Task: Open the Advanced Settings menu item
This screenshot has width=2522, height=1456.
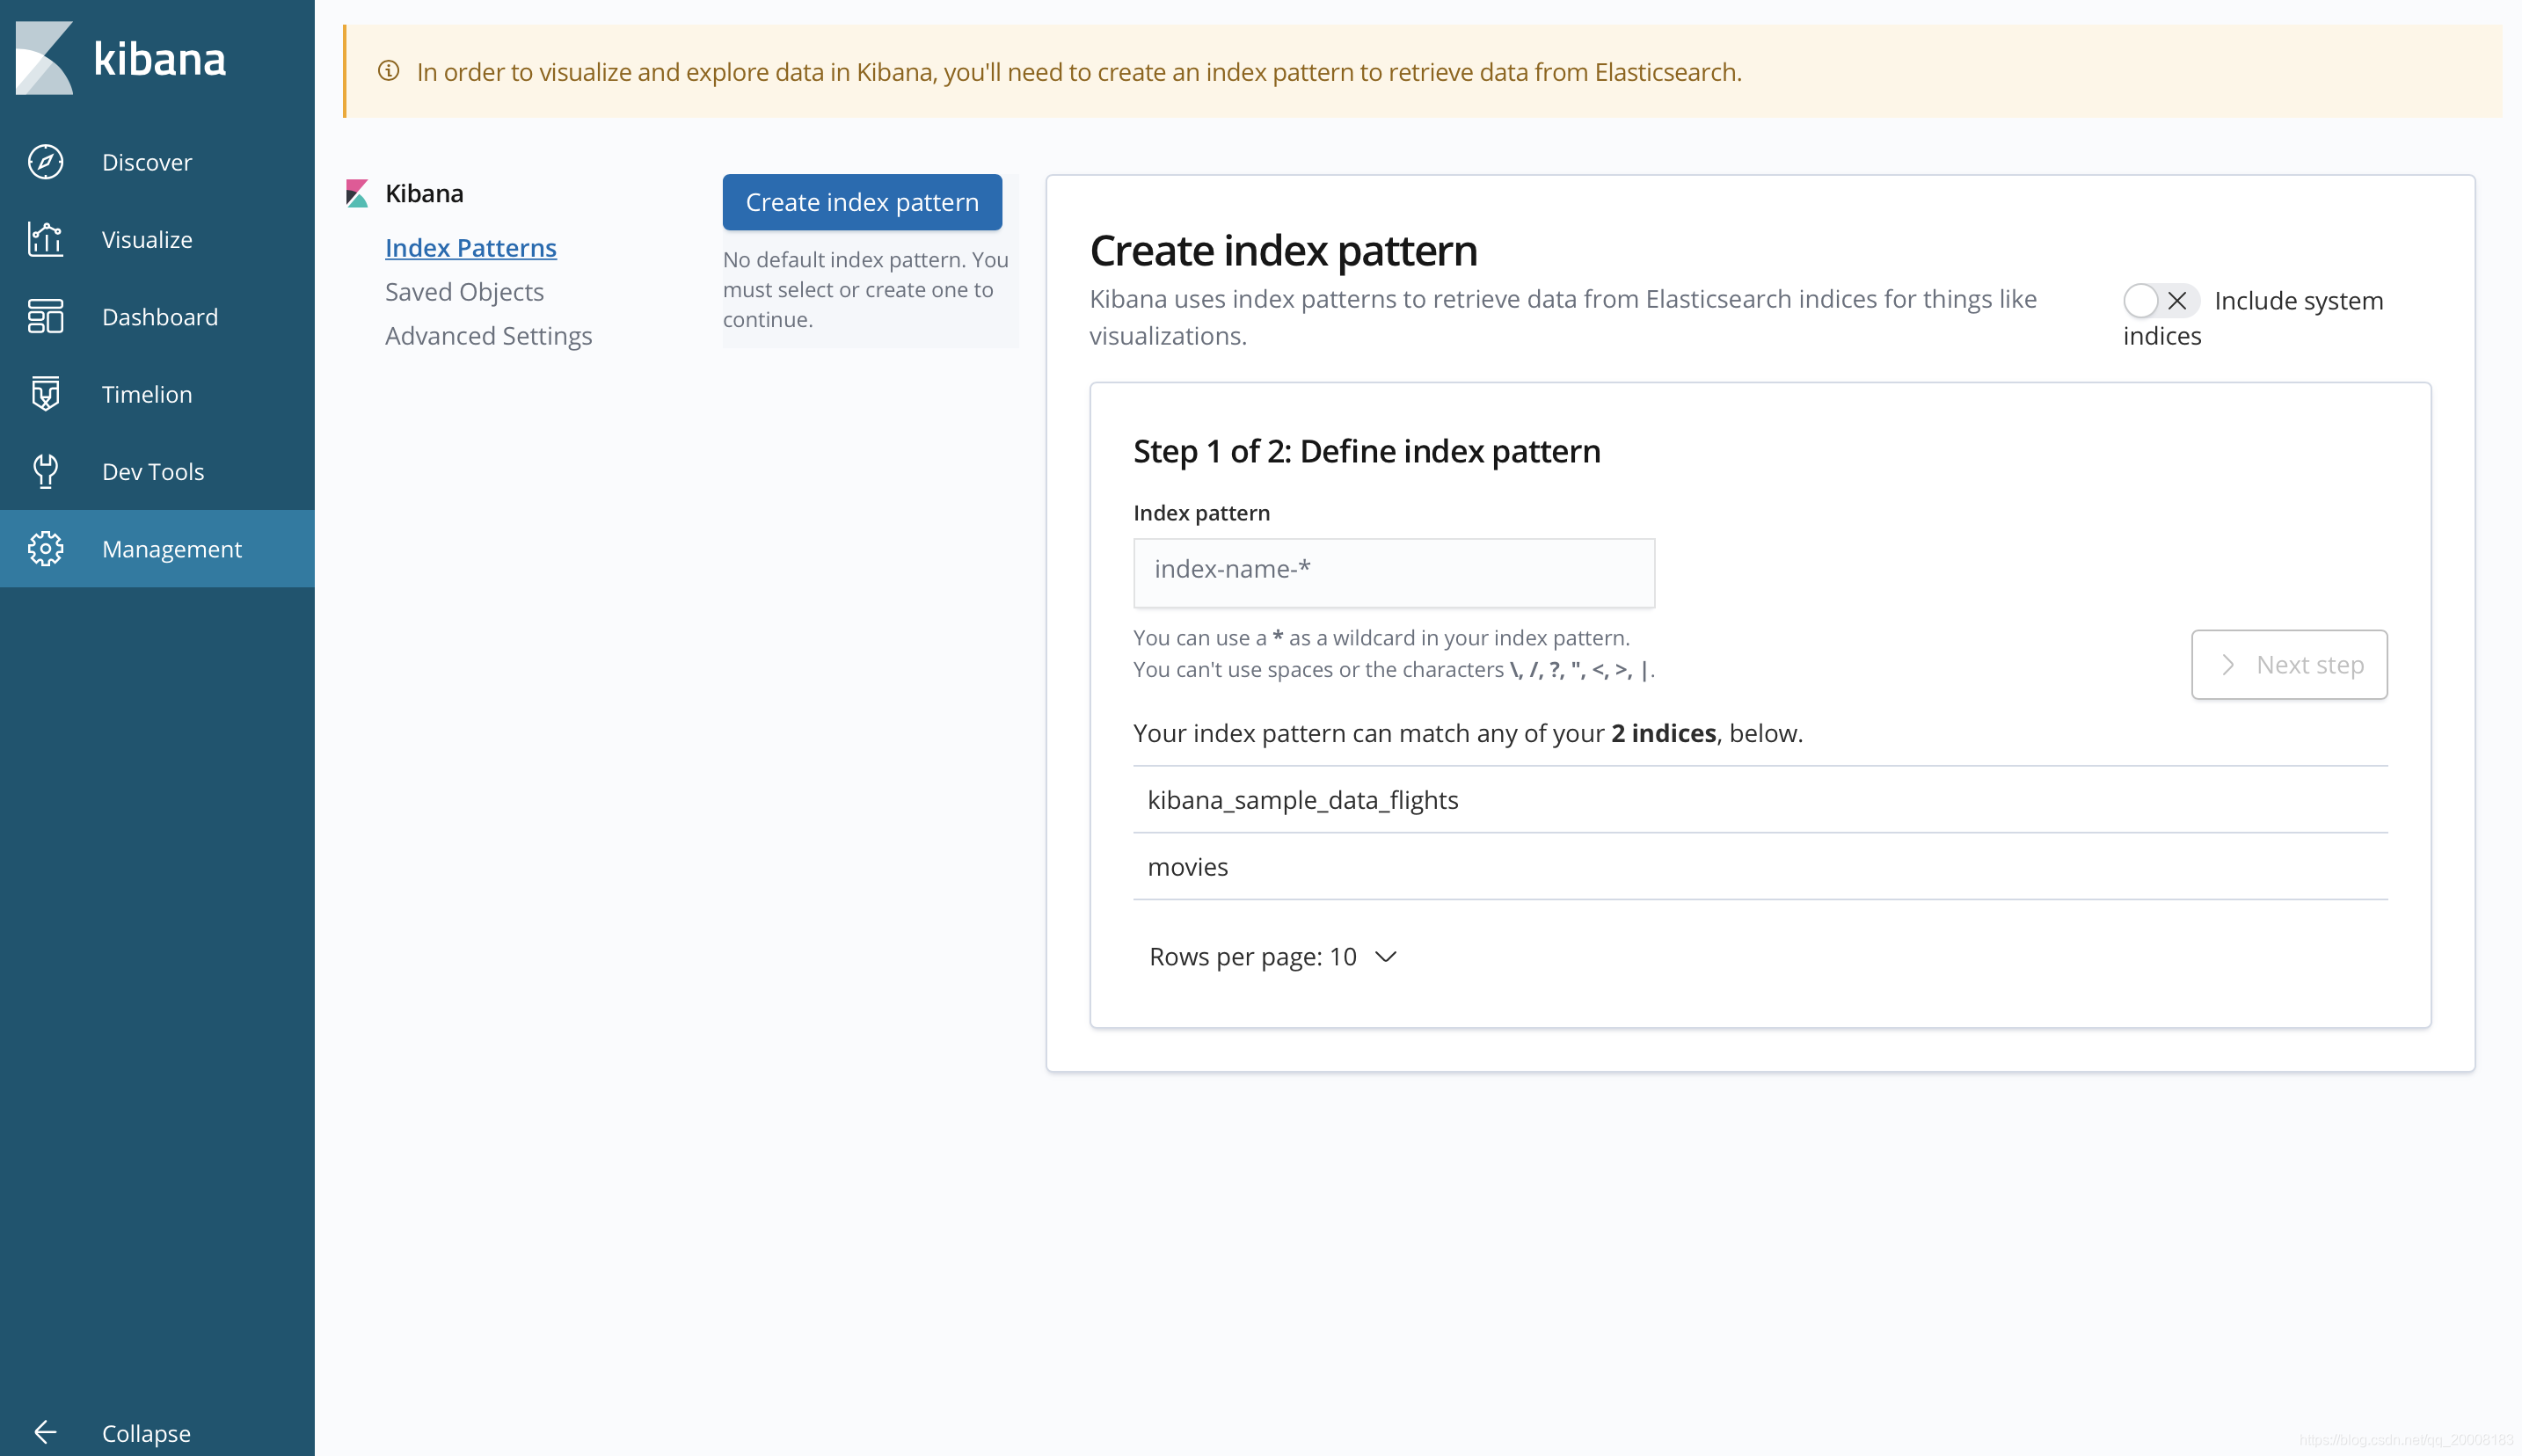Action: [487, 334]
